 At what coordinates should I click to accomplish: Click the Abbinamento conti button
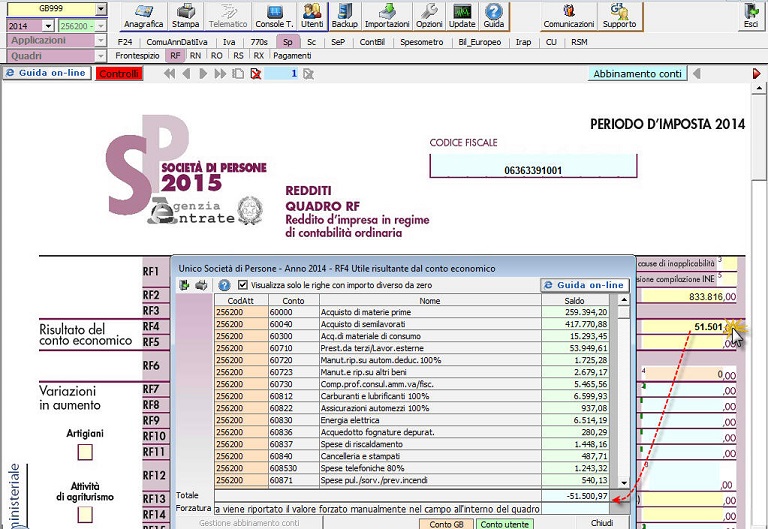point(637,73)
